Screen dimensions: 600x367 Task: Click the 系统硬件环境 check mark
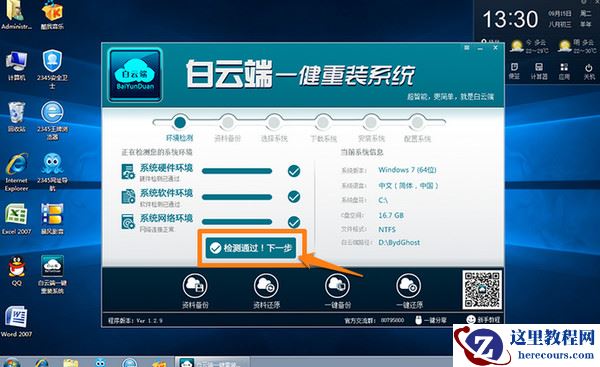point(294,171)
